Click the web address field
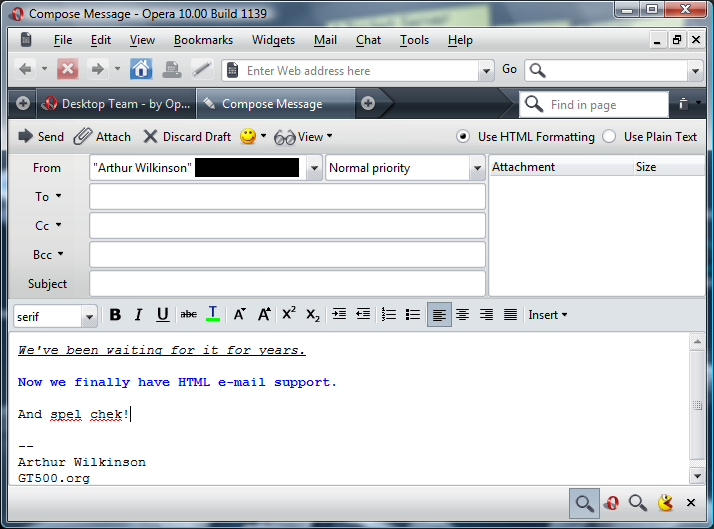Image resolution: width=714 pixels, height=529 pixels. pyautogui.click(x=358, y=71)
